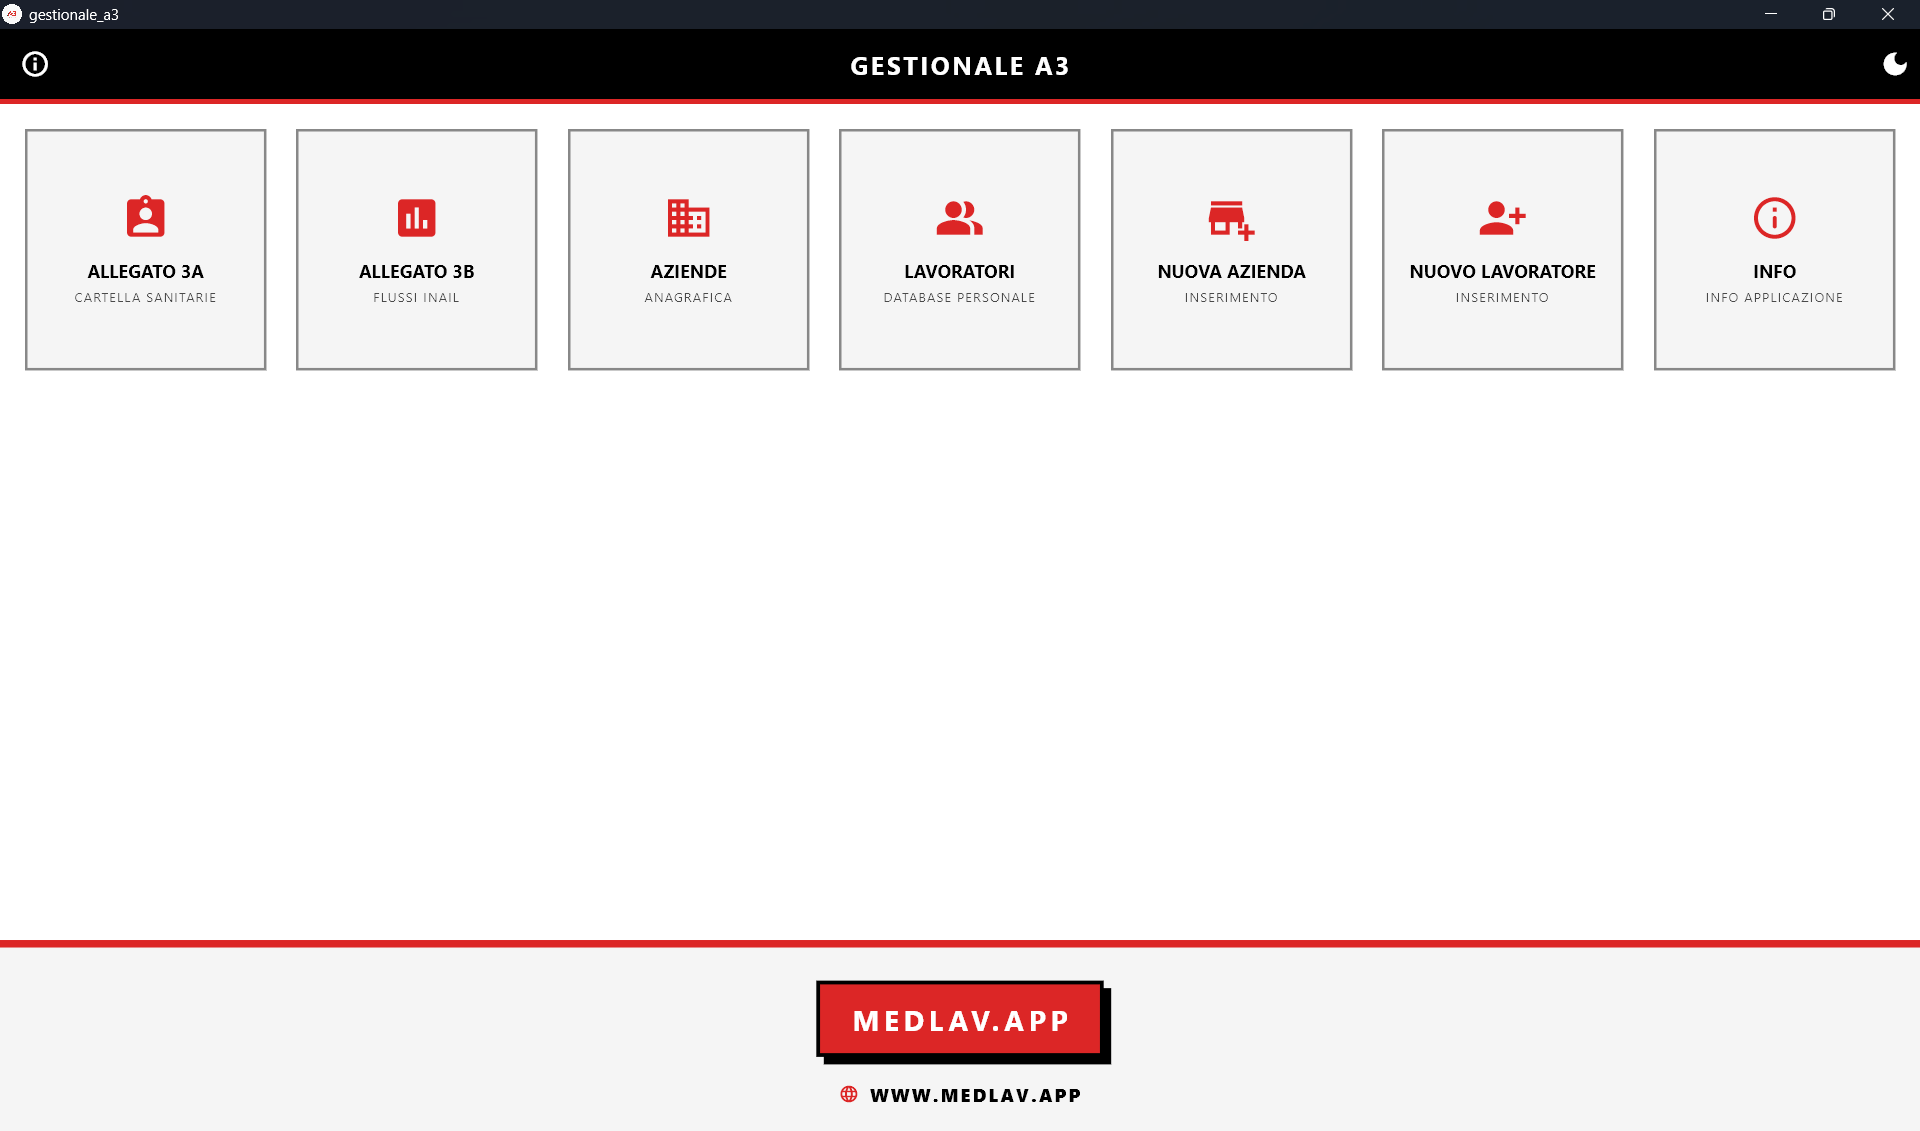Screen dimensions: 1920x1131
Task: Click the Lavoratori people icon
Action: 959,217
